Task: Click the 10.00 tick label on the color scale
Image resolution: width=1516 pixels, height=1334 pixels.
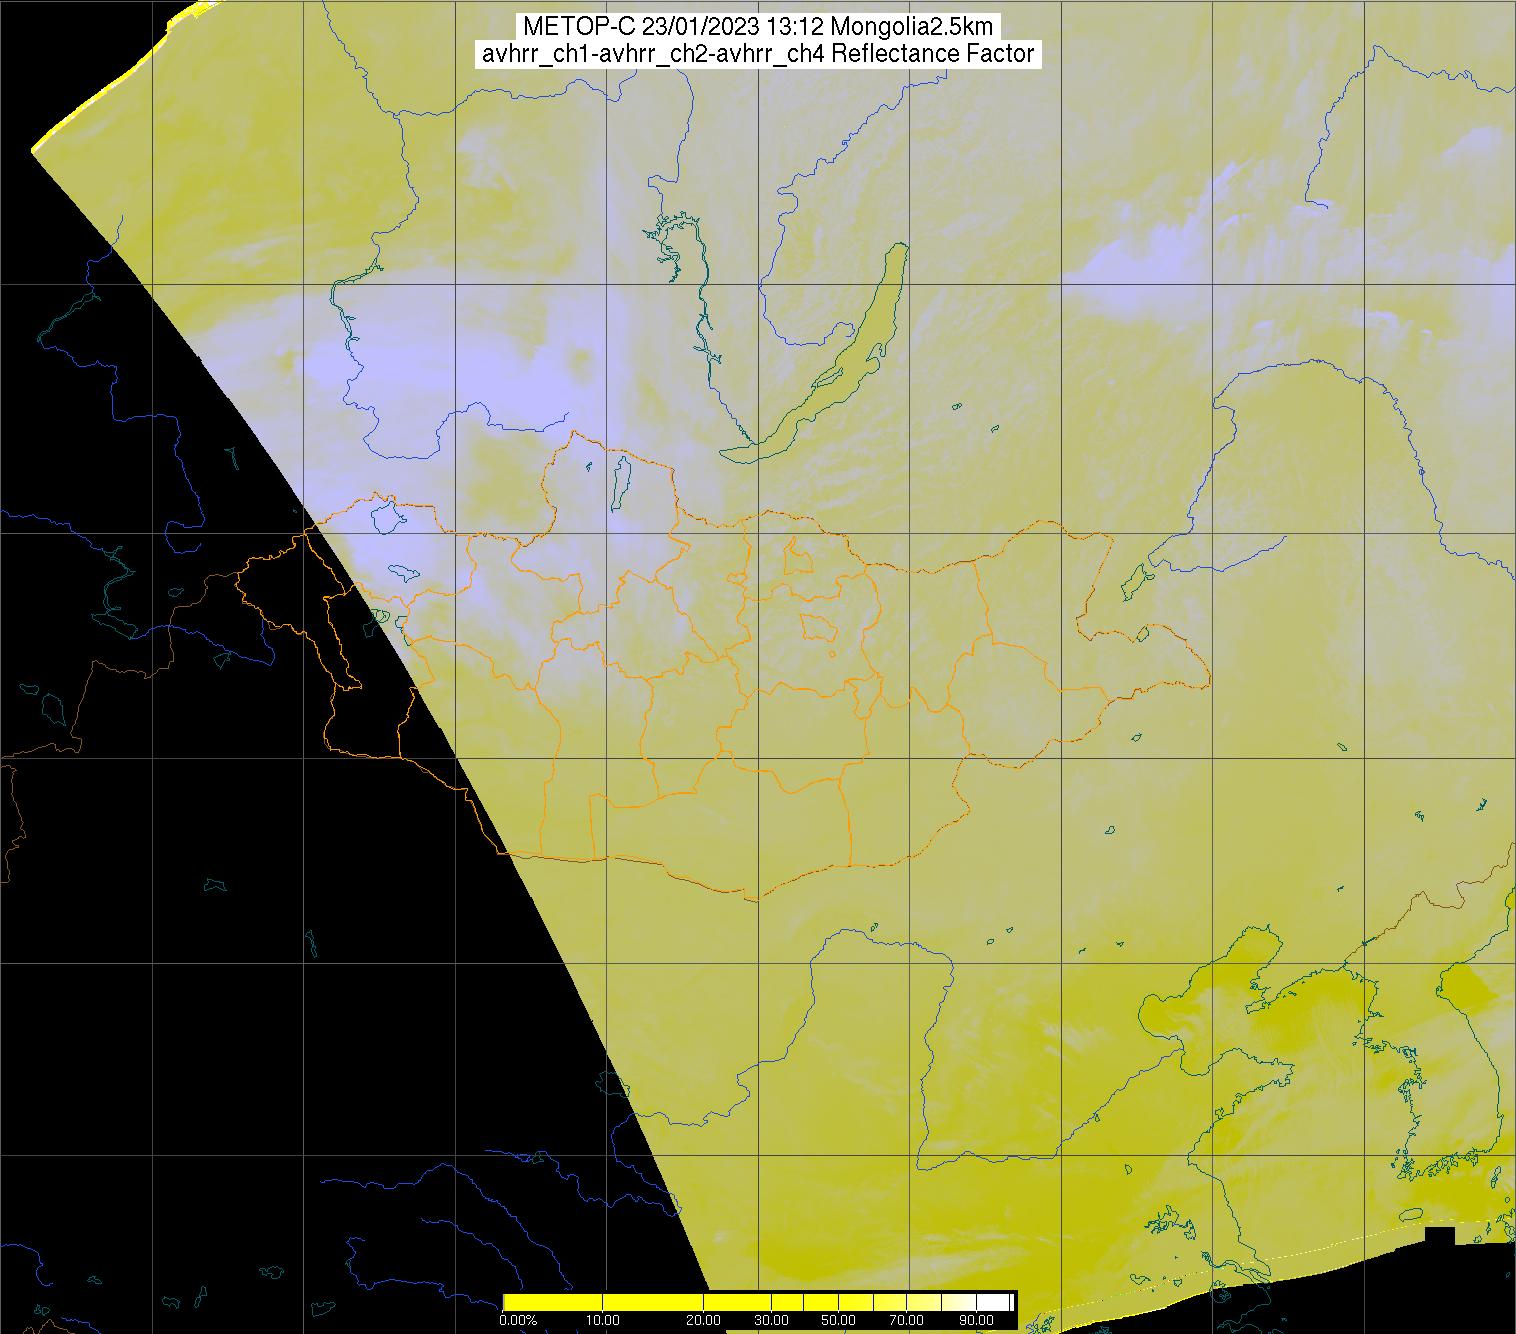Action: (603, 1321)
